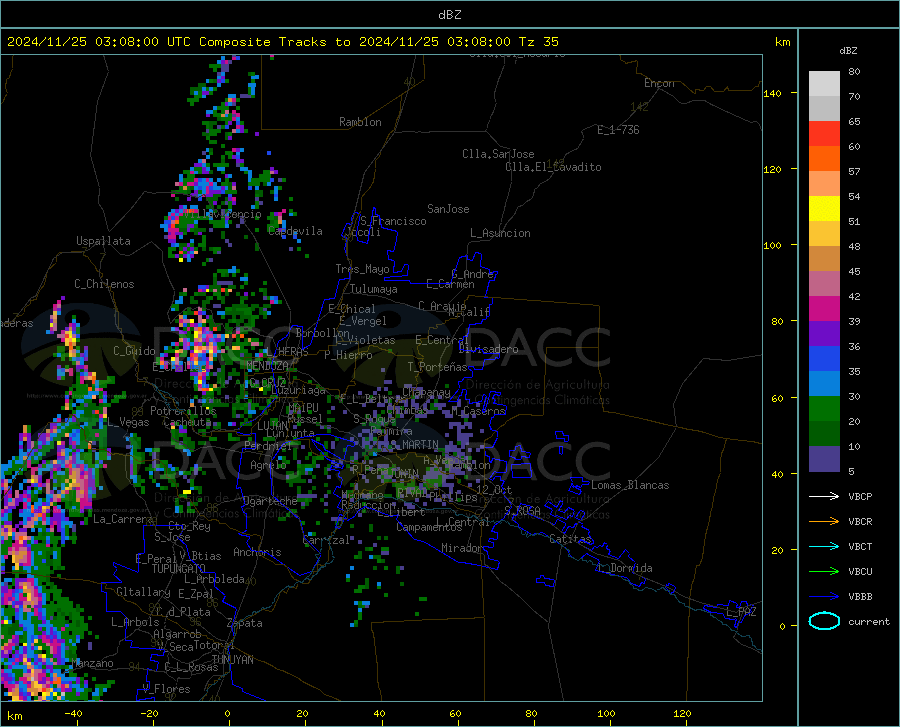Click the S_Francisco place label
Viewport: 900px width, 727px height.
(393, 221)
